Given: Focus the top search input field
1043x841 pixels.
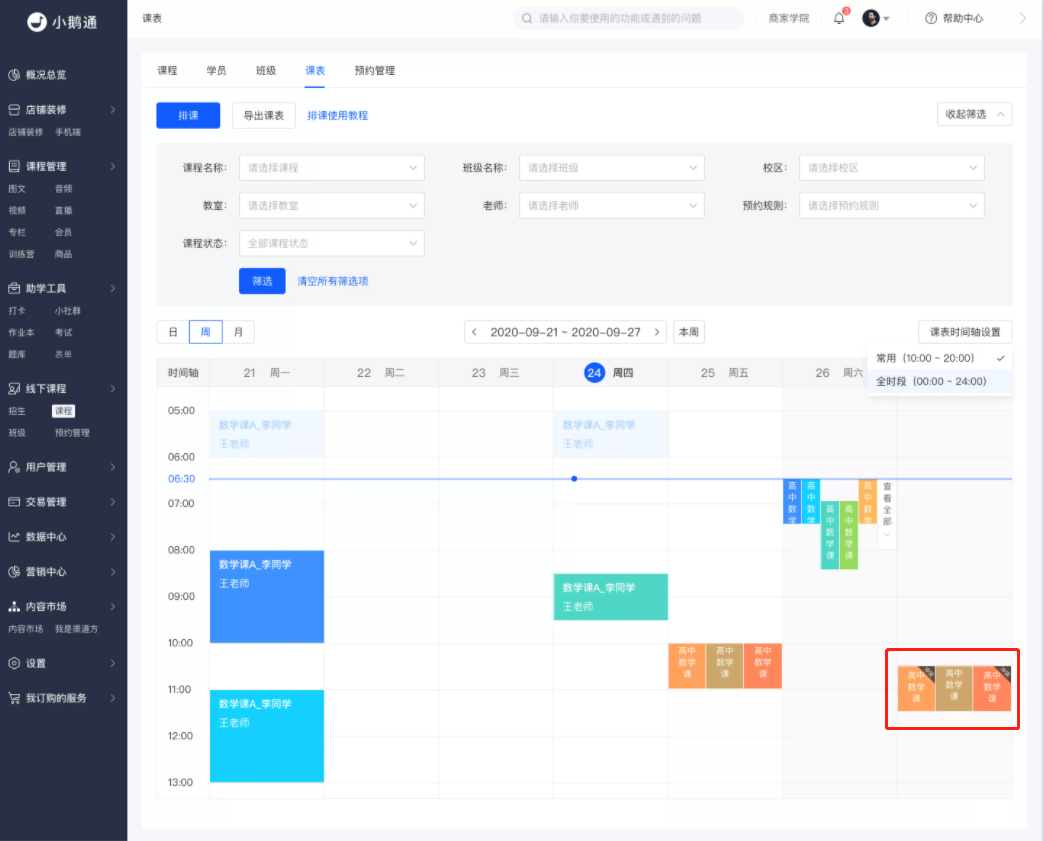Looking at the screenshot, I should point(629,19).
